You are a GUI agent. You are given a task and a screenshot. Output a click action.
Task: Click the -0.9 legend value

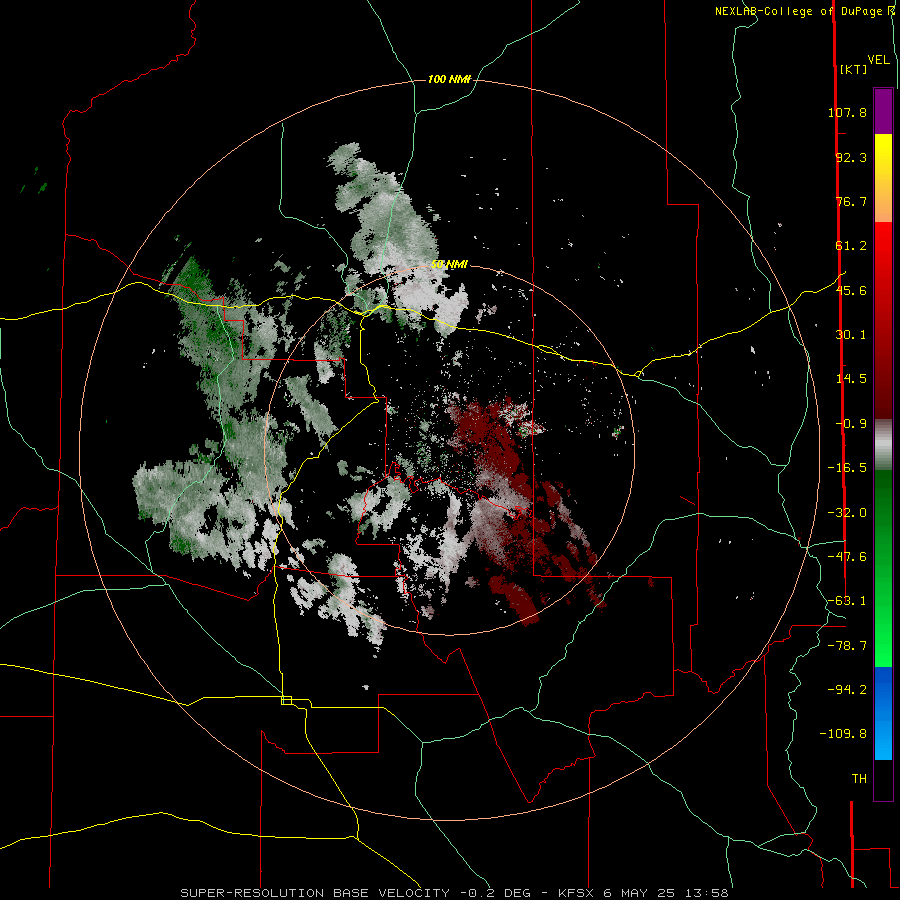pos(851,424)
